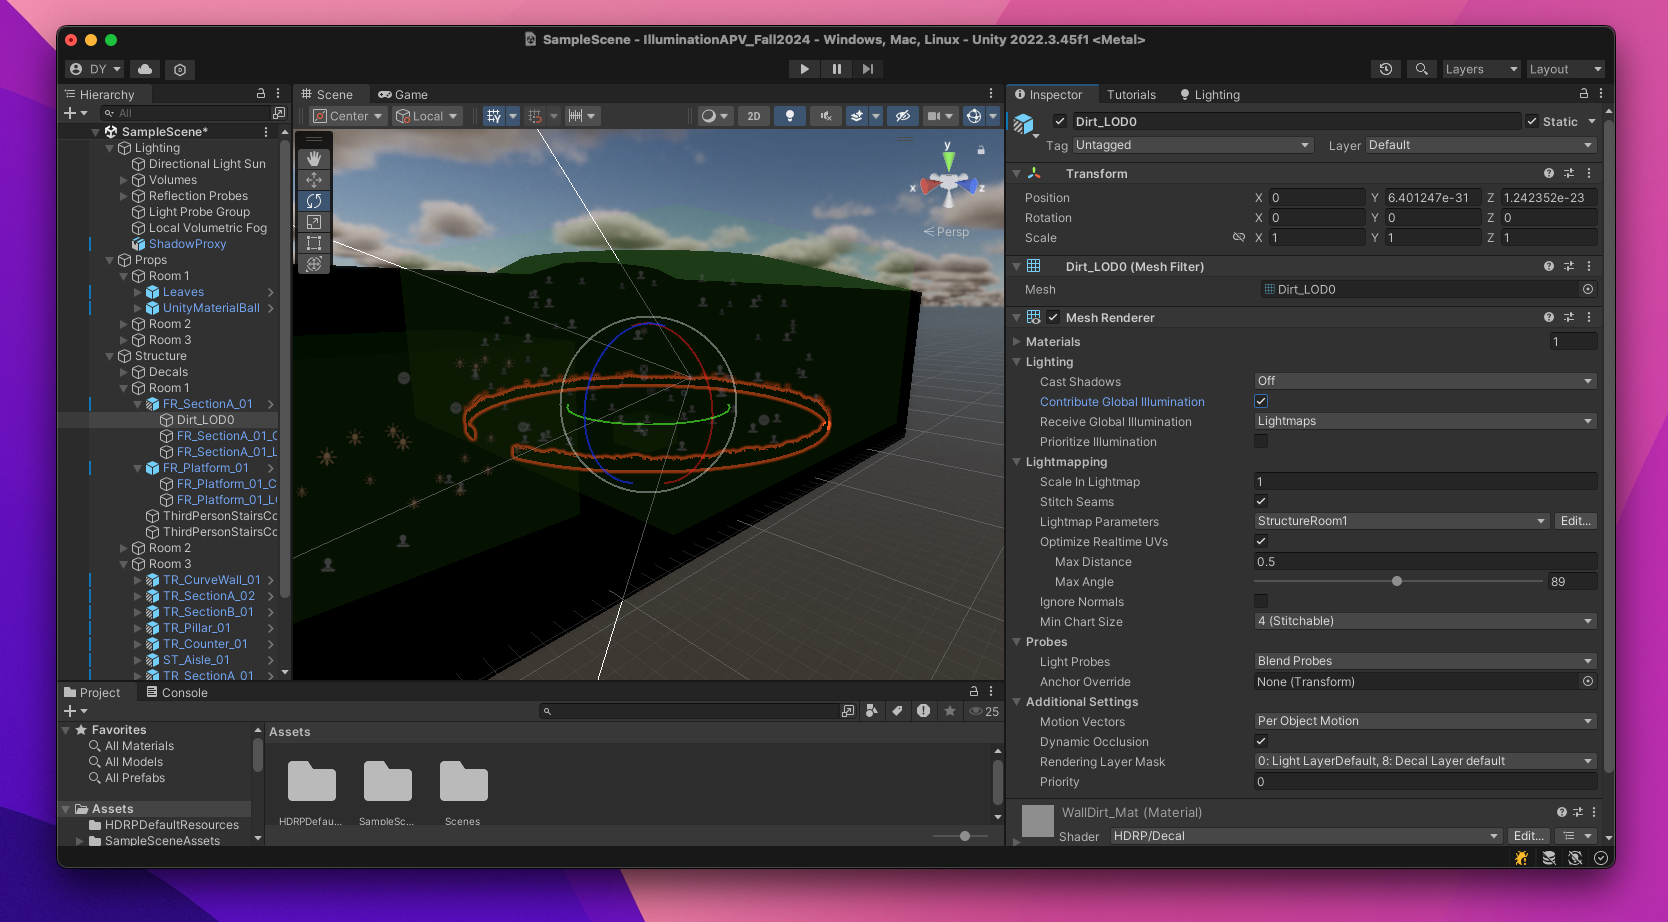Toggle Dirt_LOD0 active checkbox
The image size is (1668, 922).
click(1060, 121)
